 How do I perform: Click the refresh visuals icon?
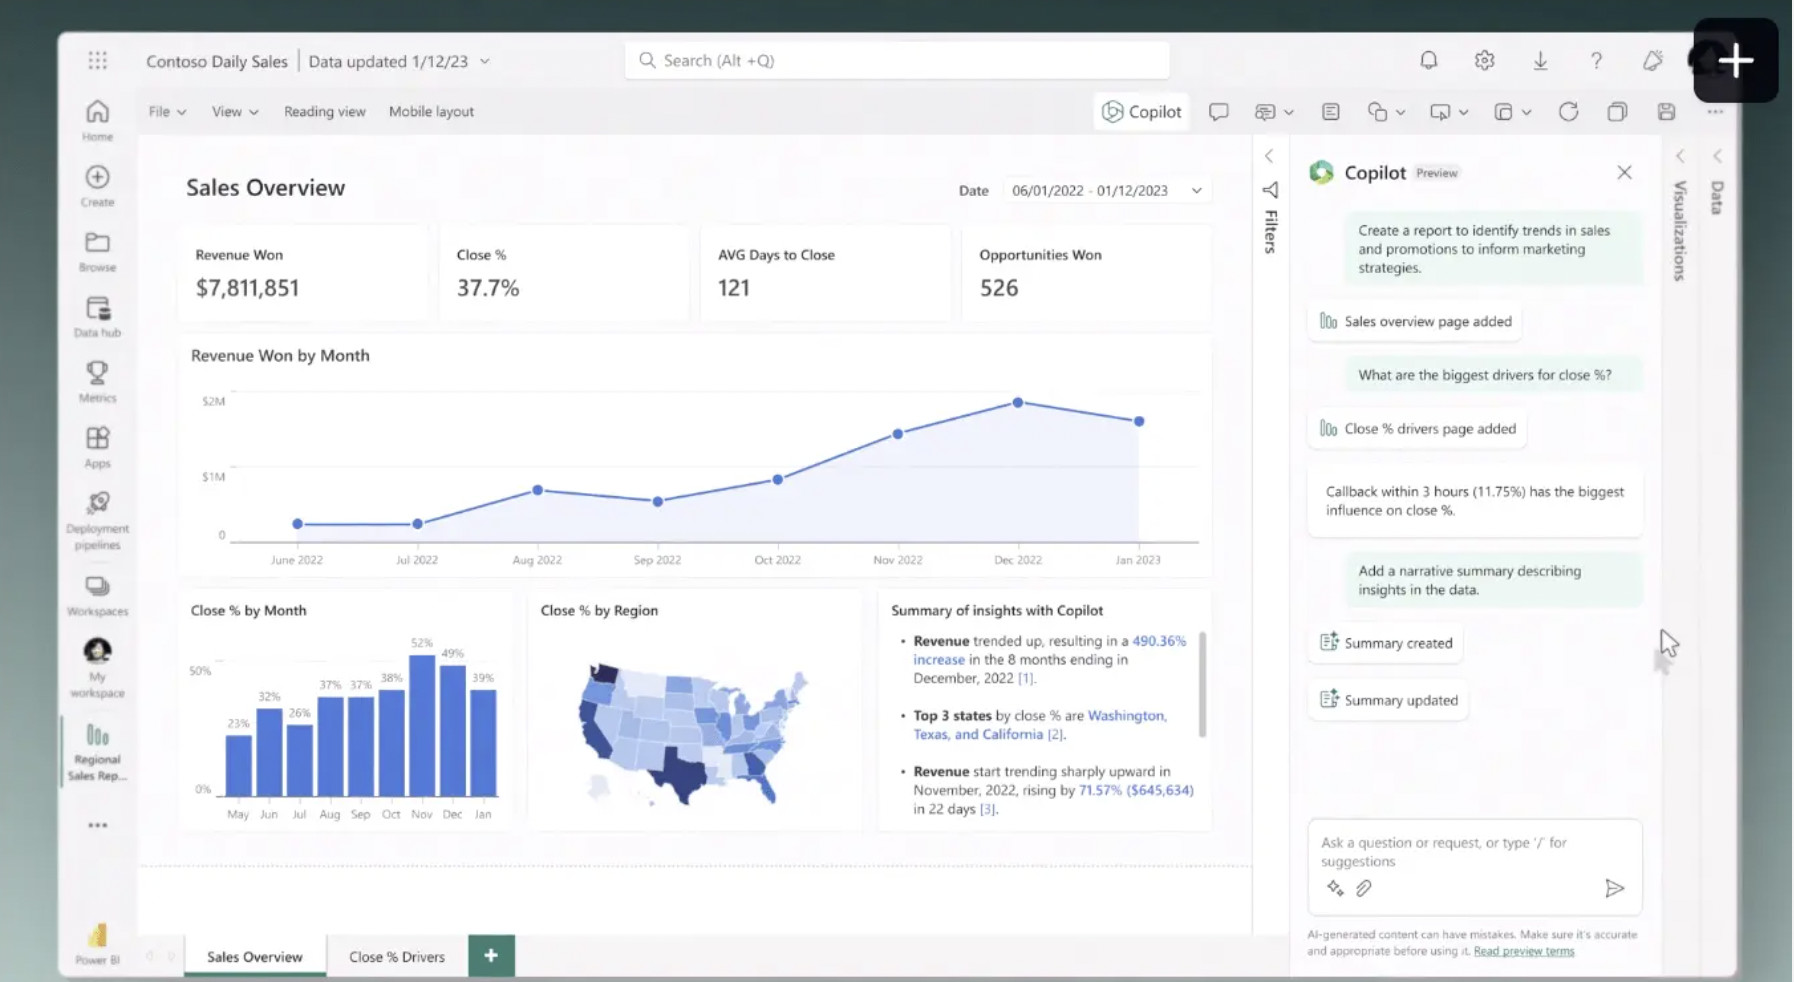tap(1568, 112)
